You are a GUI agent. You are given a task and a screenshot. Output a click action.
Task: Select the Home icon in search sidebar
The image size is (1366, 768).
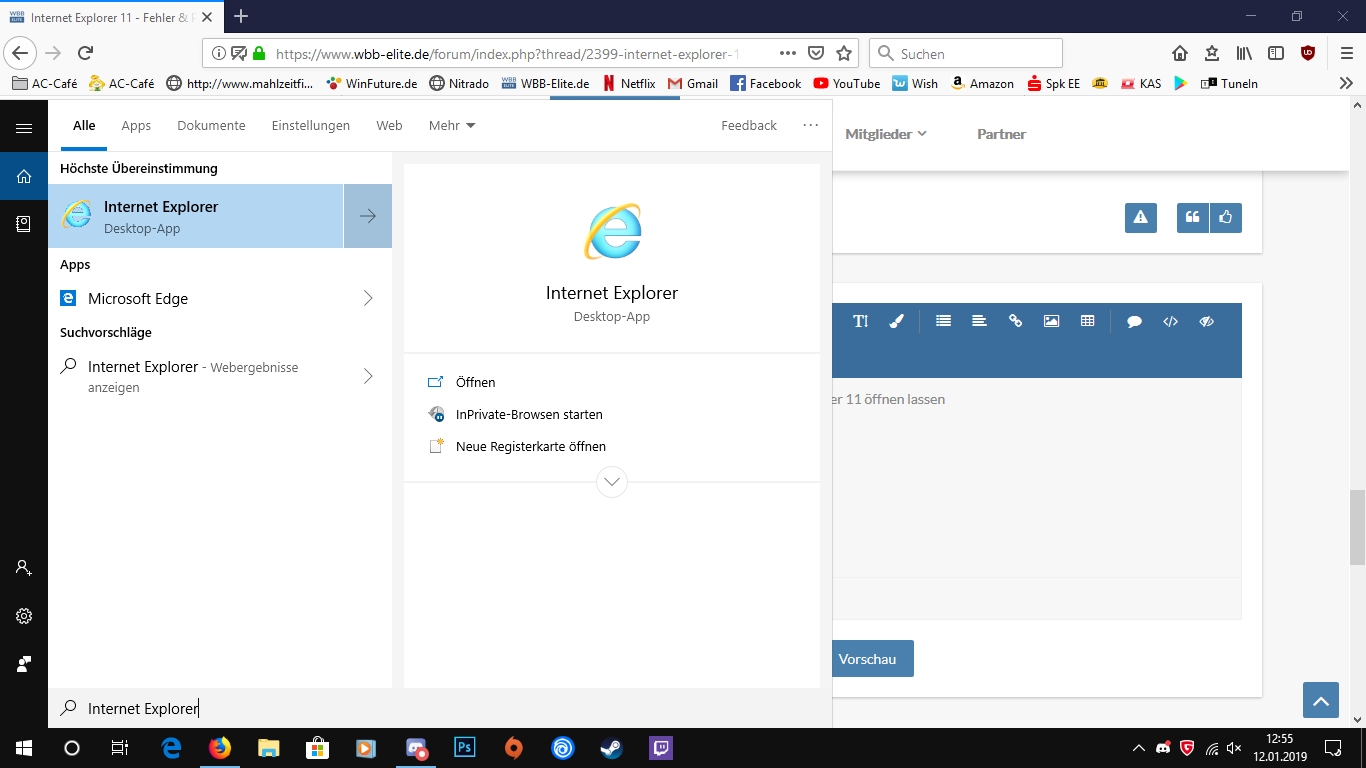(x=24, y=176)
